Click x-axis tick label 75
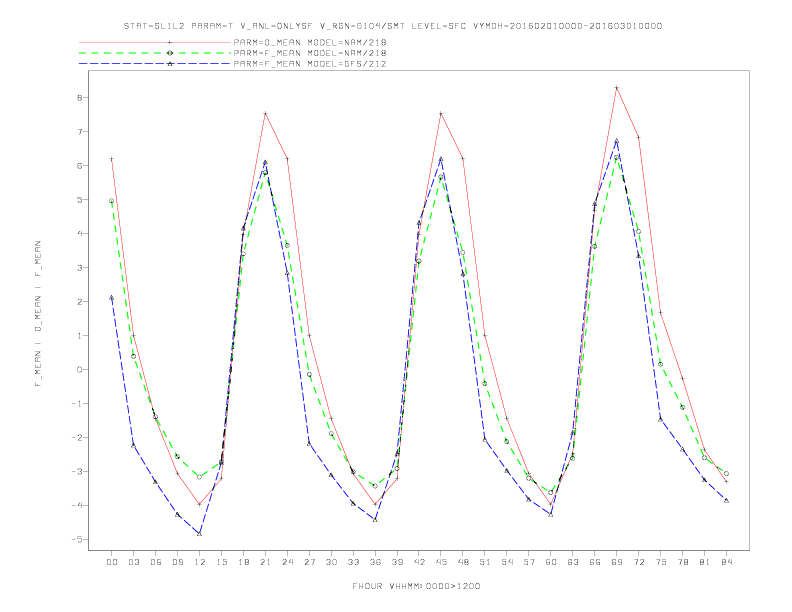 pyautogui.click(x=660, y=562)
